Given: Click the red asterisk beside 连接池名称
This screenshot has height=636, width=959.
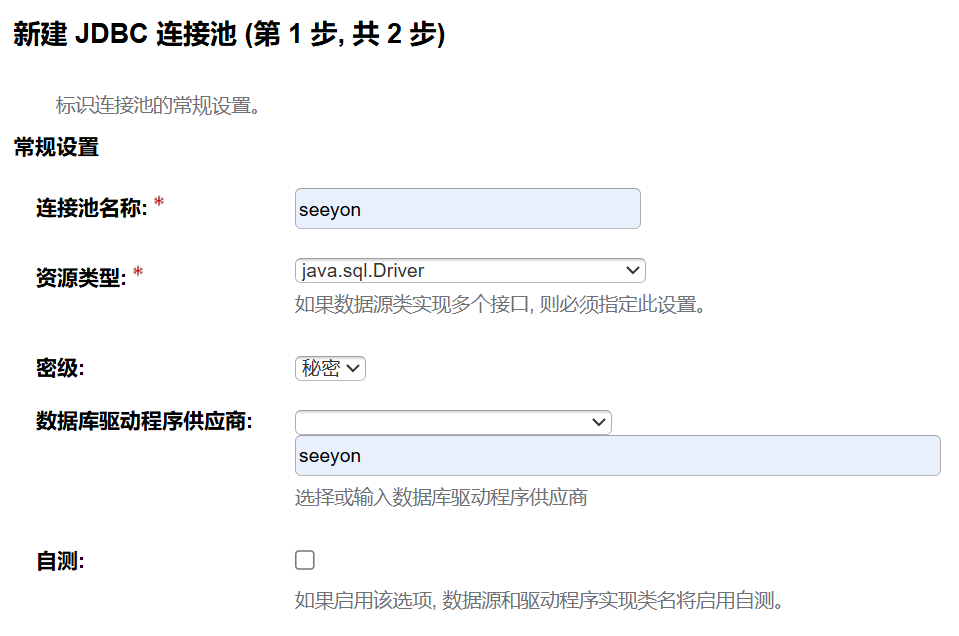Looking at the screenshot, I should [x=159, y=204].
